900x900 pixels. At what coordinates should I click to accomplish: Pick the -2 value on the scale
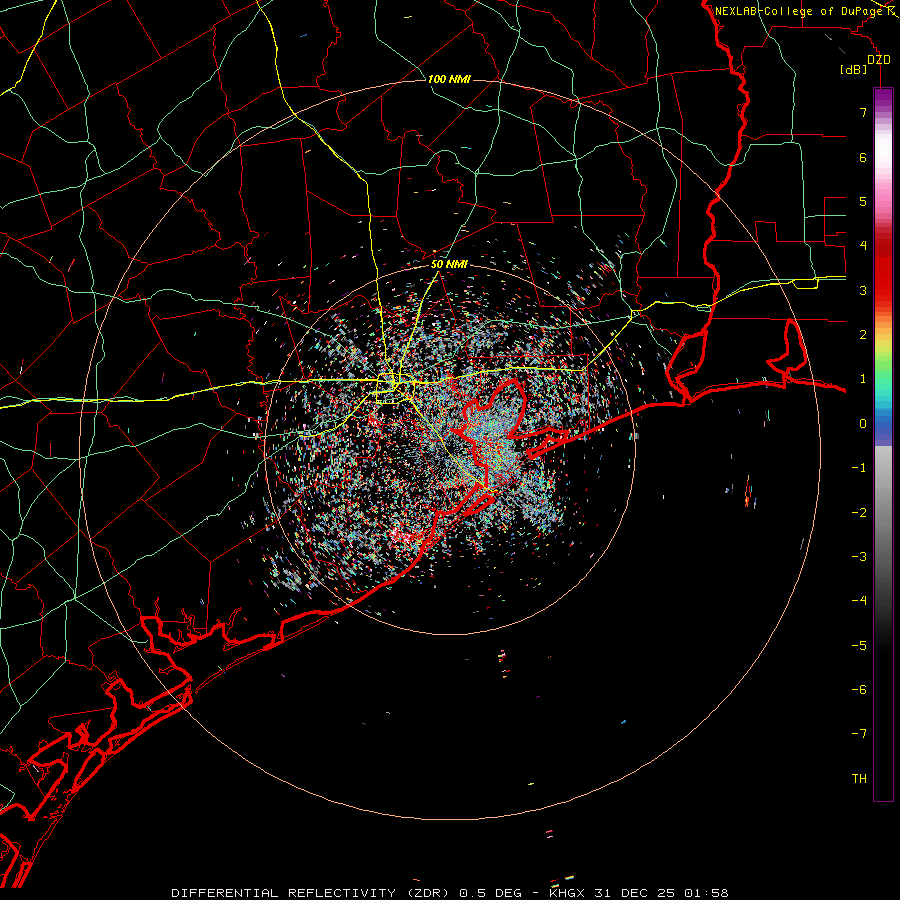pyautogui.click(x=859, y=513)
